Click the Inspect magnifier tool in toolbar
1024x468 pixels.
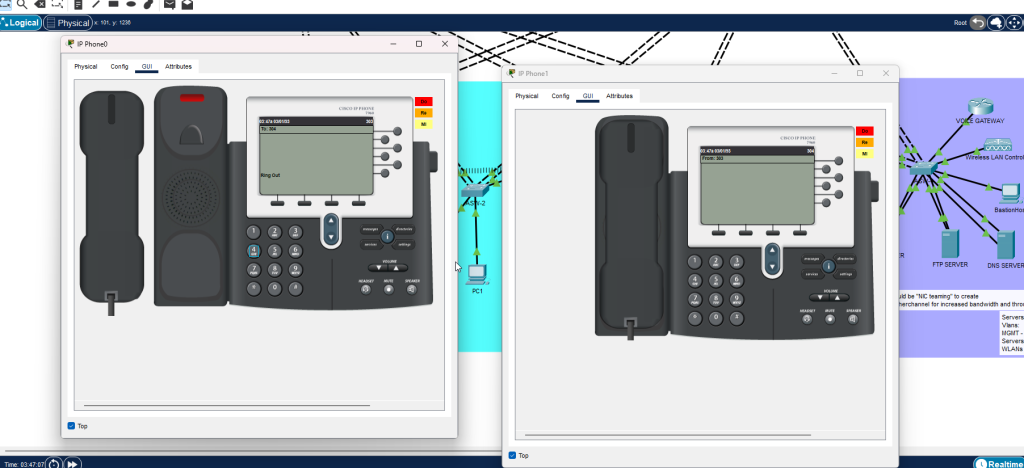pyautogui.click(x=22, y=5)
